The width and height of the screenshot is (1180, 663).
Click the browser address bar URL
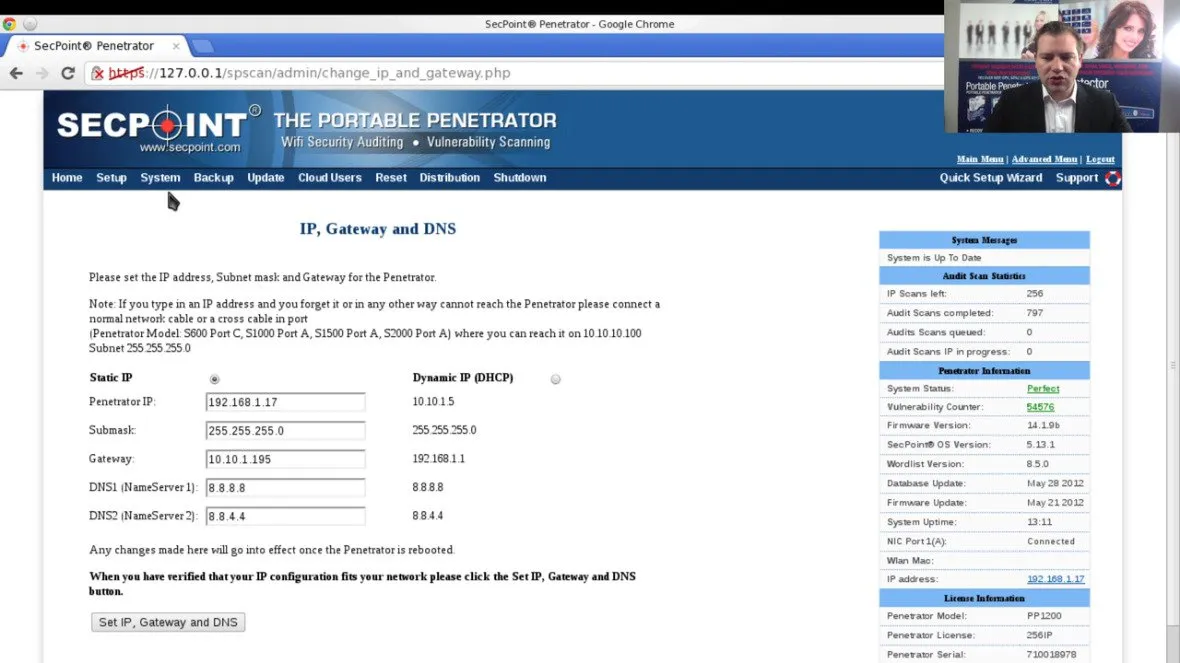point(309,73)
